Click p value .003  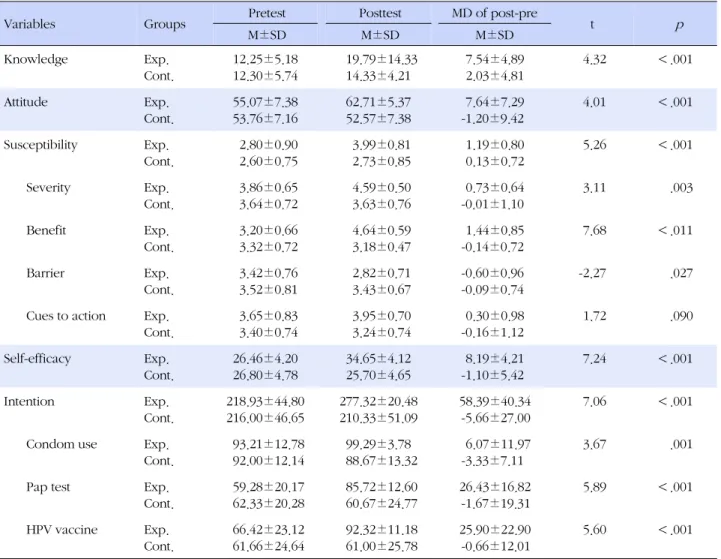[x=681, y=188]
